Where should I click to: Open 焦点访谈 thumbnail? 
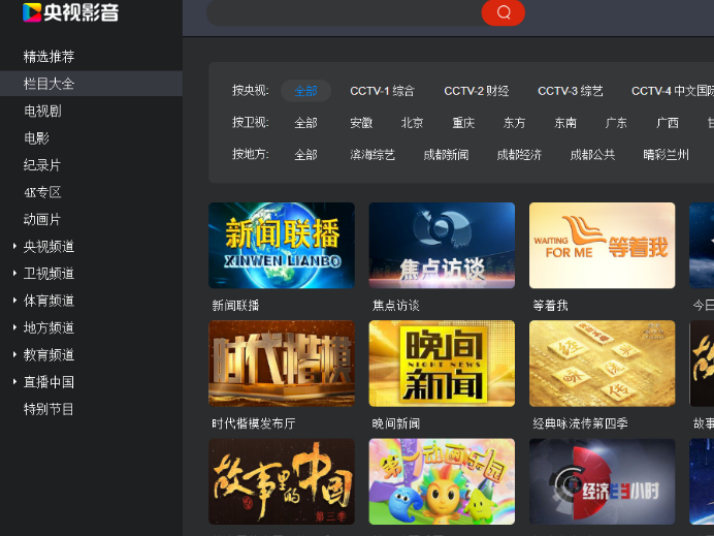[x=442, y=245]
